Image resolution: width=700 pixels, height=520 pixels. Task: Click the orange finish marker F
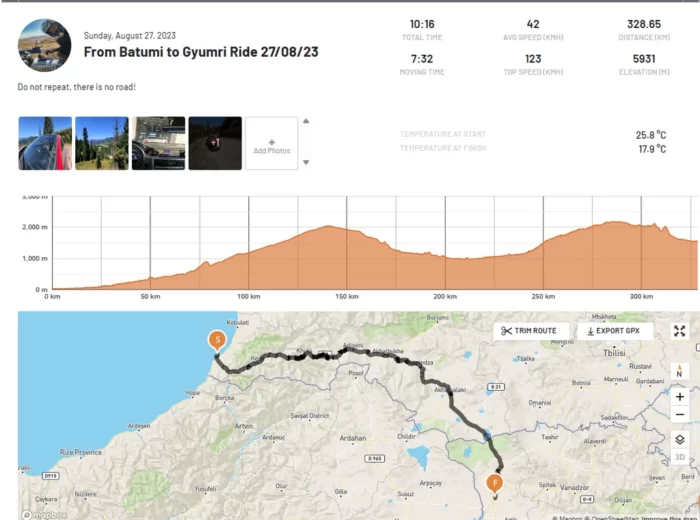[494, 483]
